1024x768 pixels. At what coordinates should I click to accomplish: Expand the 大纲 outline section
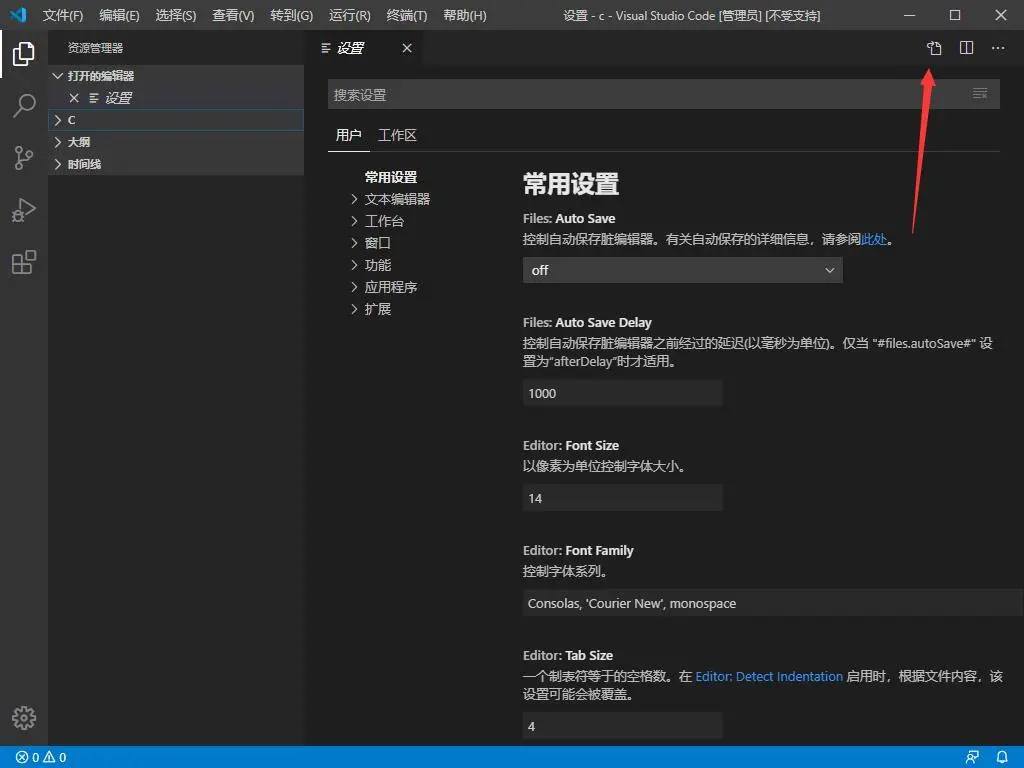pyautogui.click(x=57, y=142)
